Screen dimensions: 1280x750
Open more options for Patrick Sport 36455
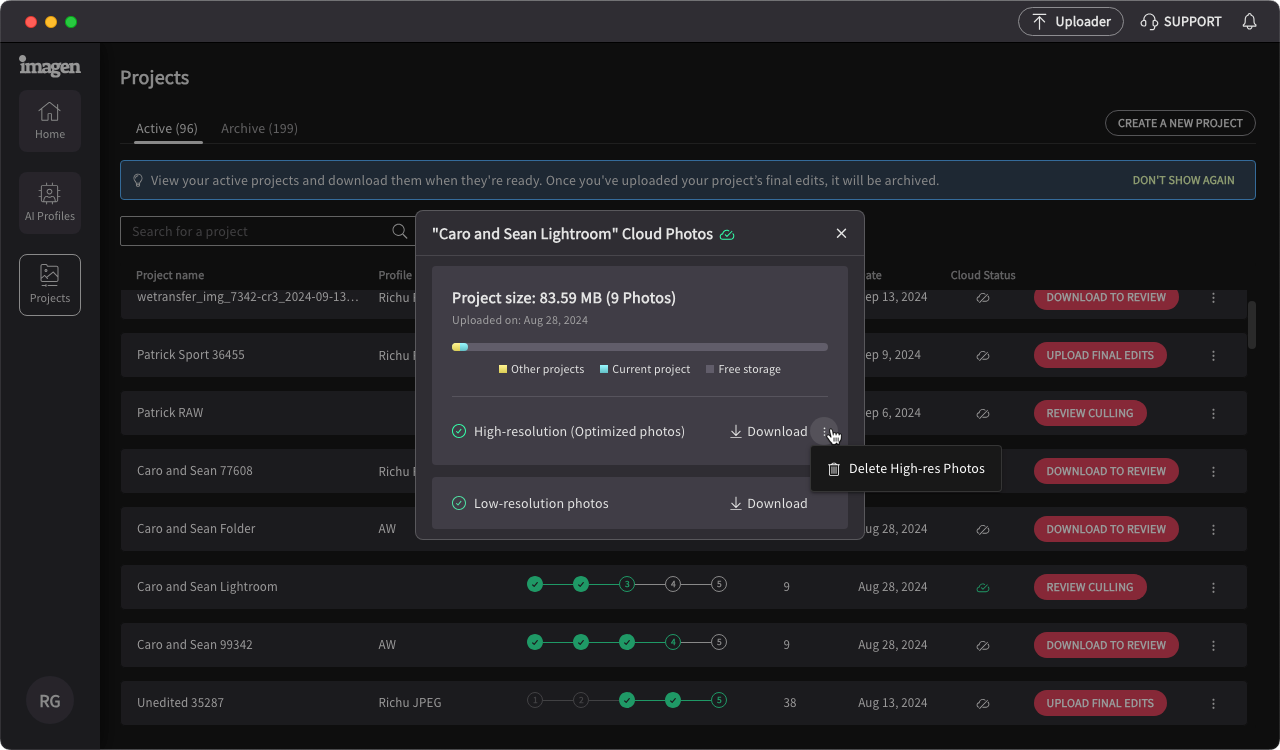1213,355
